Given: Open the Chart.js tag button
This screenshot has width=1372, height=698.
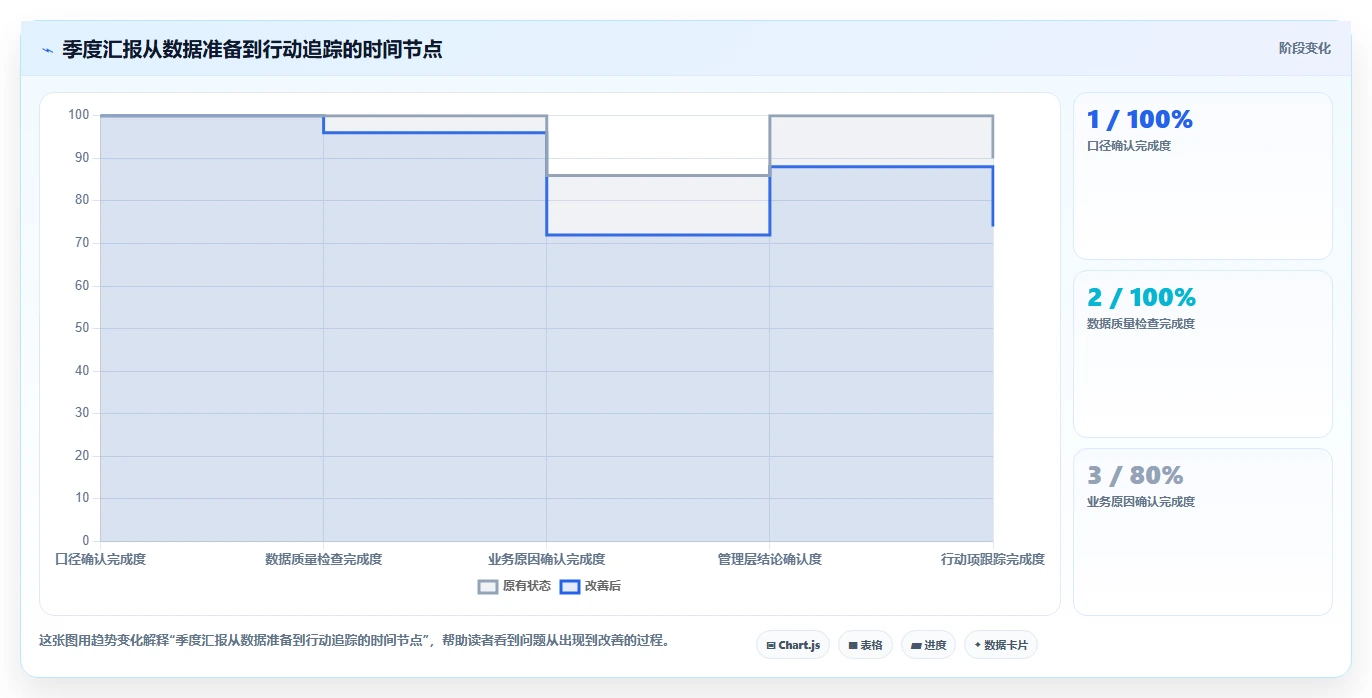Looking at the screenshot, I should [793, 645].
